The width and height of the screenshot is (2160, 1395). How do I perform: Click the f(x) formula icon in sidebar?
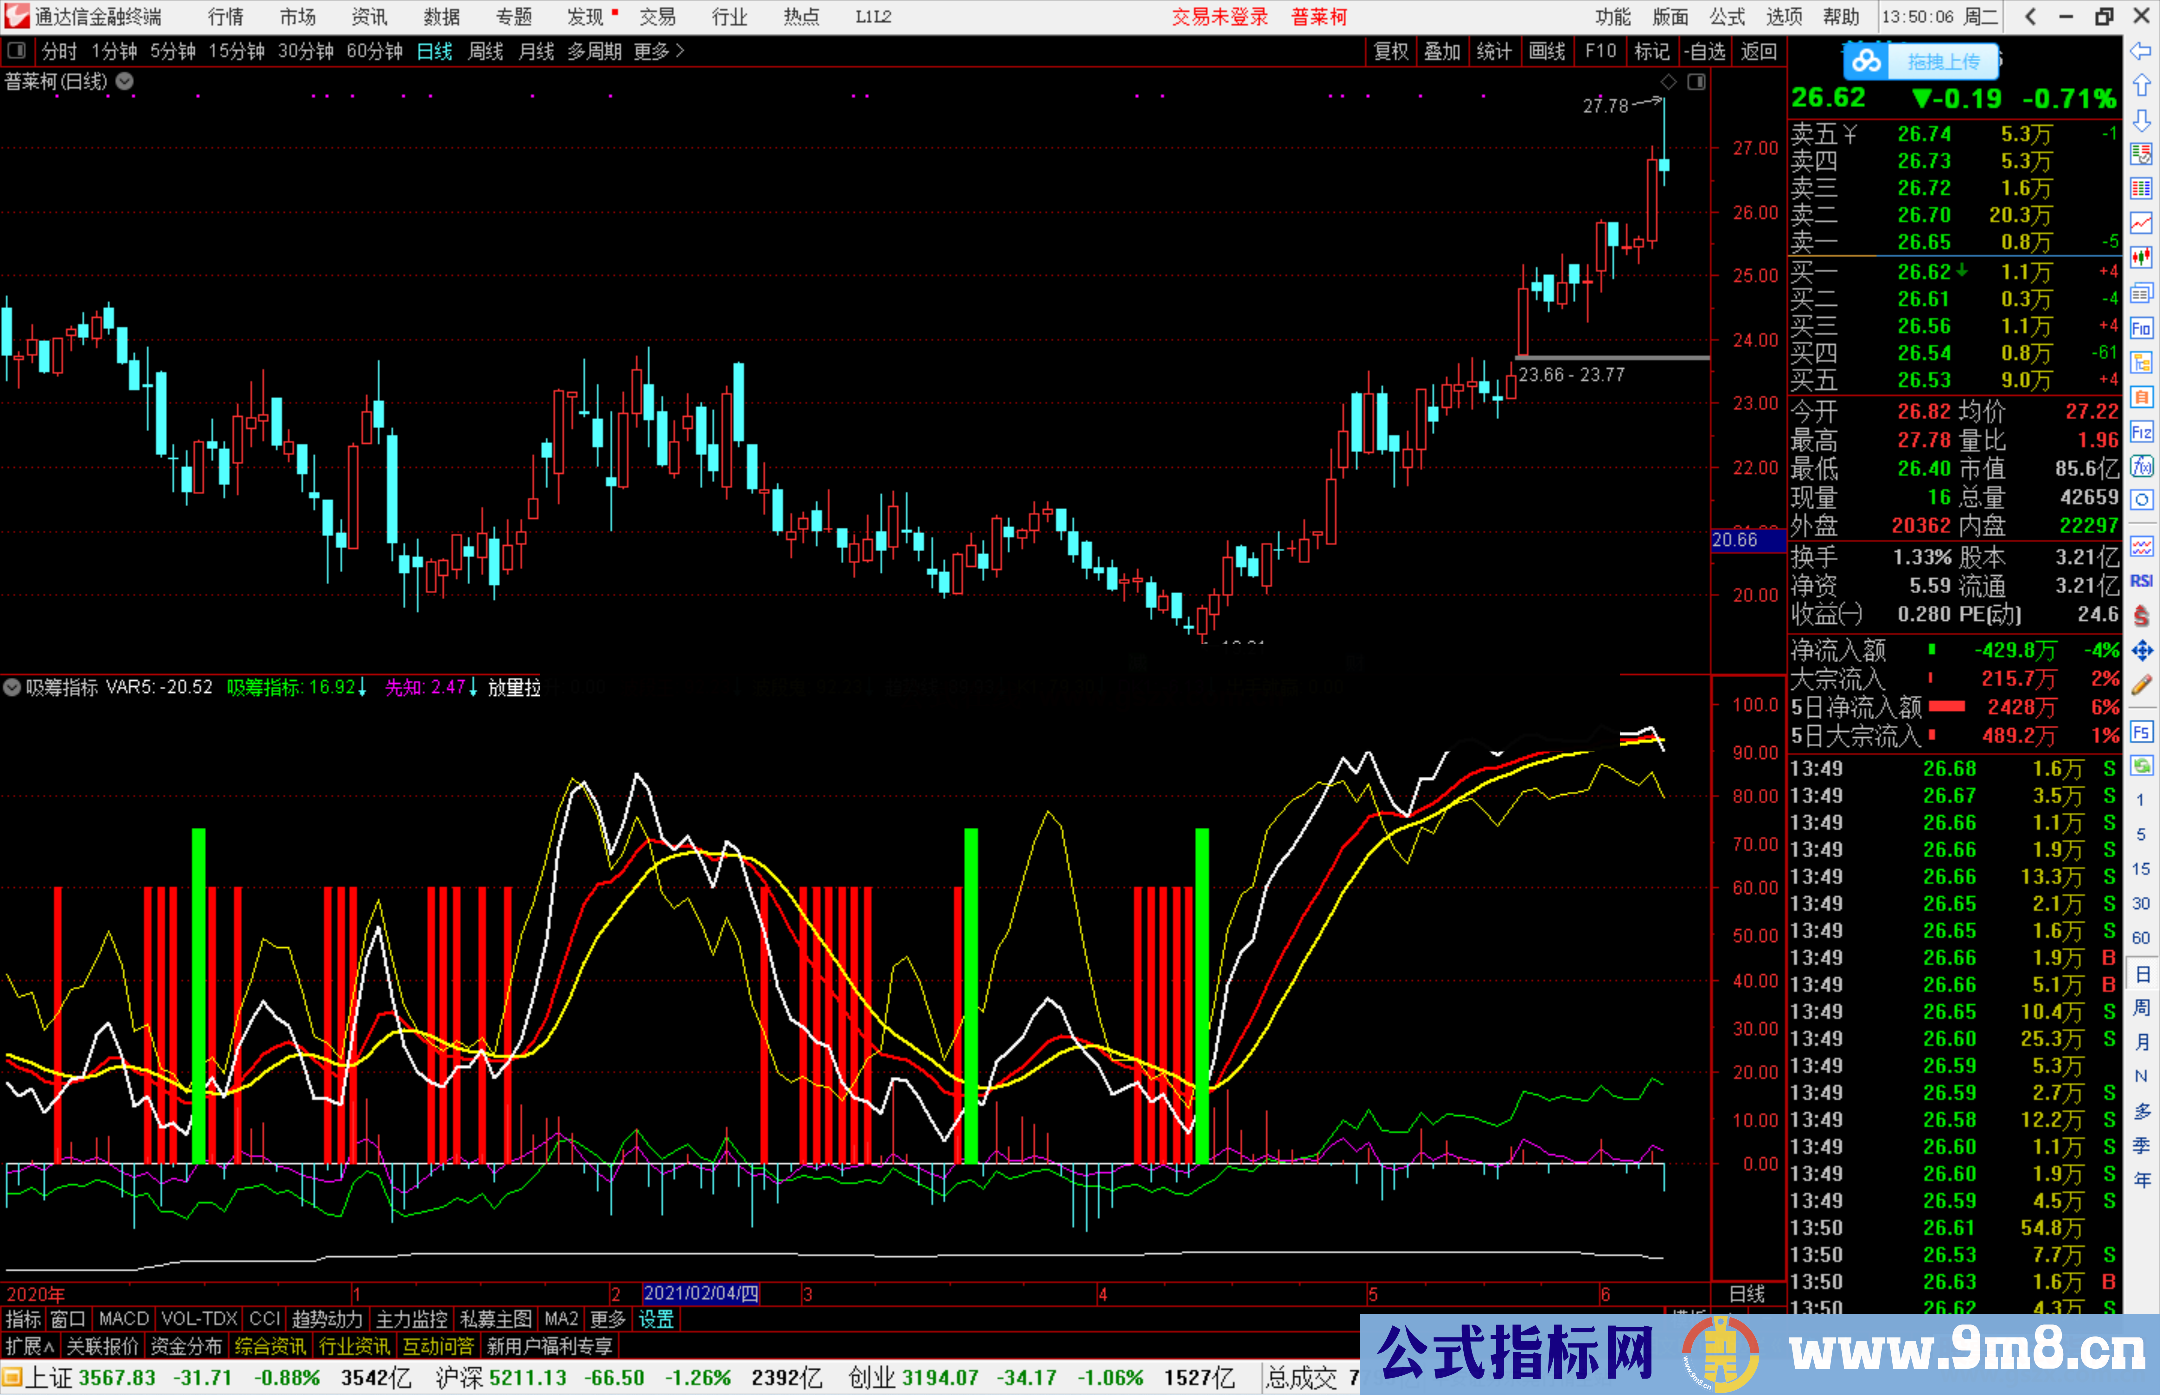[x=2141, y=466]
